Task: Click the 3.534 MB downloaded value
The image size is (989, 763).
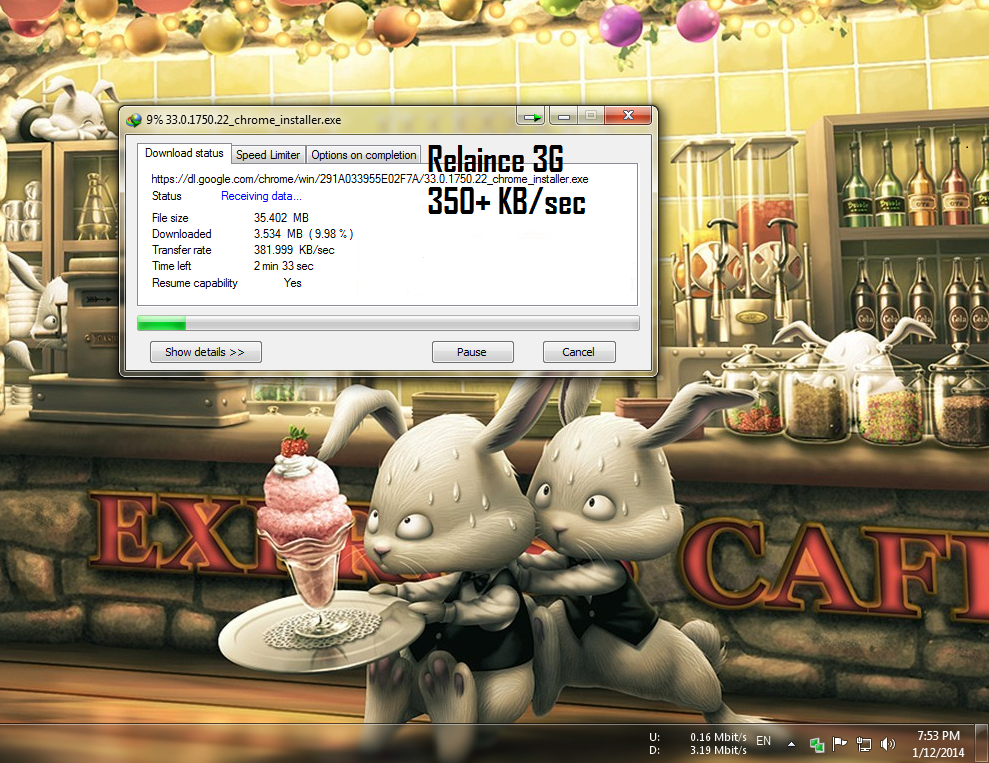Action: [x=303, y=234]
